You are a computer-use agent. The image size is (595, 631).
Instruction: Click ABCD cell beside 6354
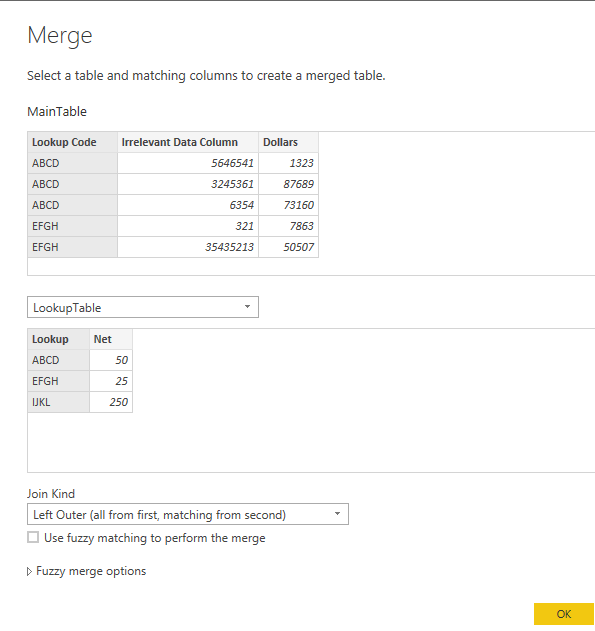pos(72,205)
